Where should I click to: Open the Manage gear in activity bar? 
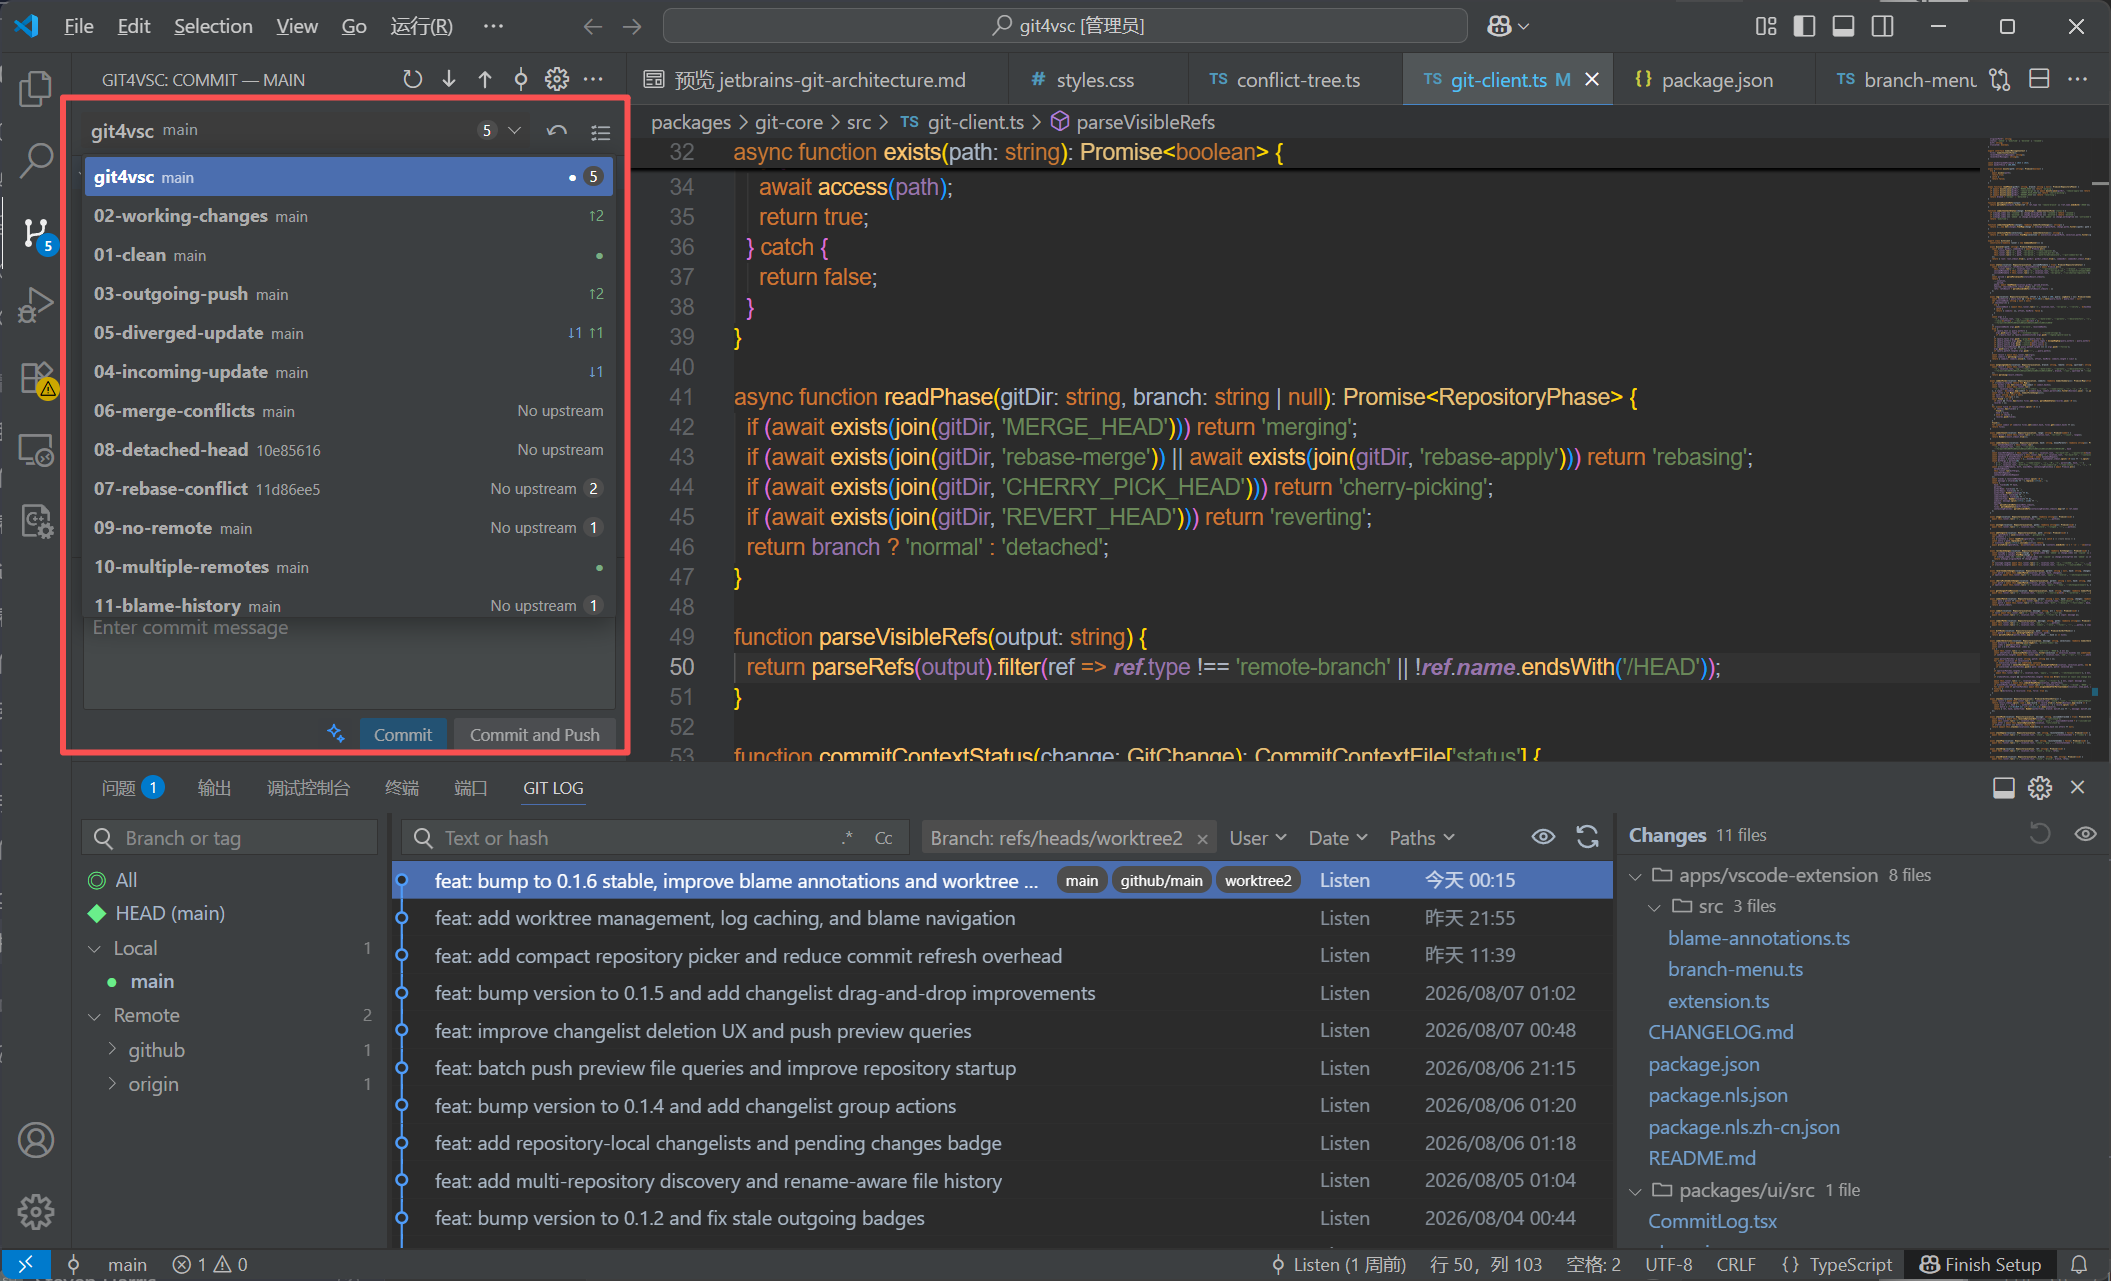tap(36, 1211)
